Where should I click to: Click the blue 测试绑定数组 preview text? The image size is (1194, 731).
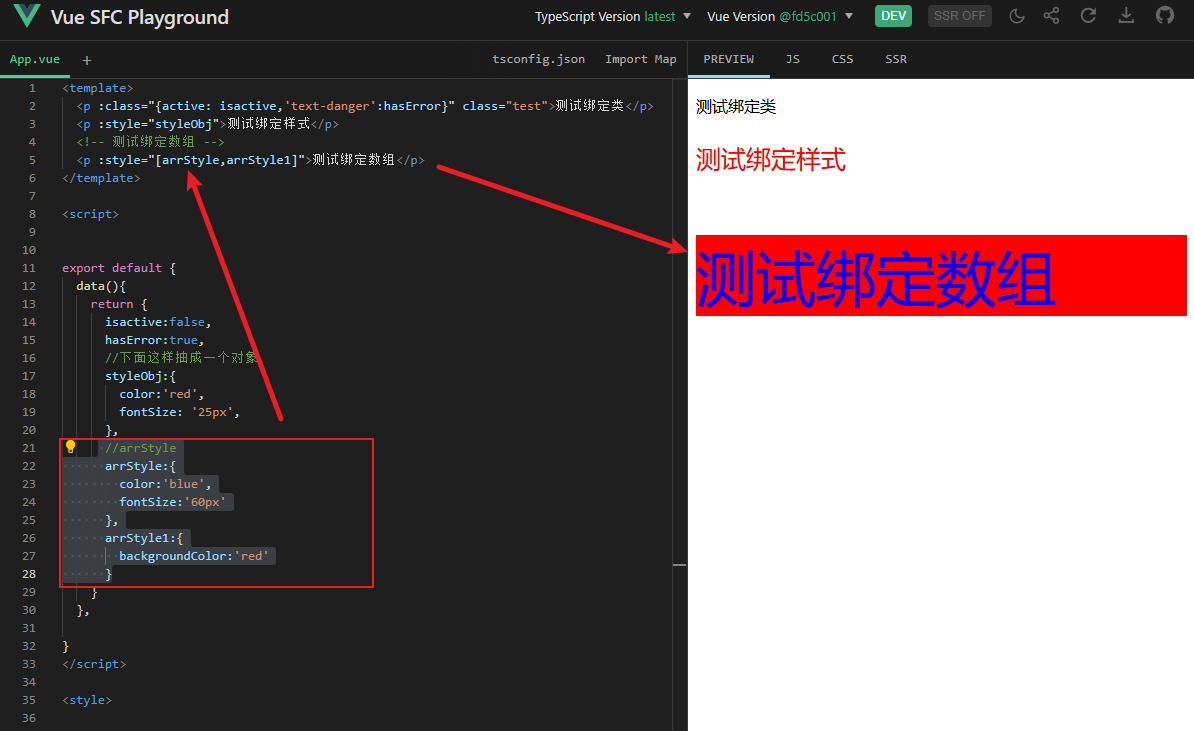pyautogui.click(x=875, y=279)
